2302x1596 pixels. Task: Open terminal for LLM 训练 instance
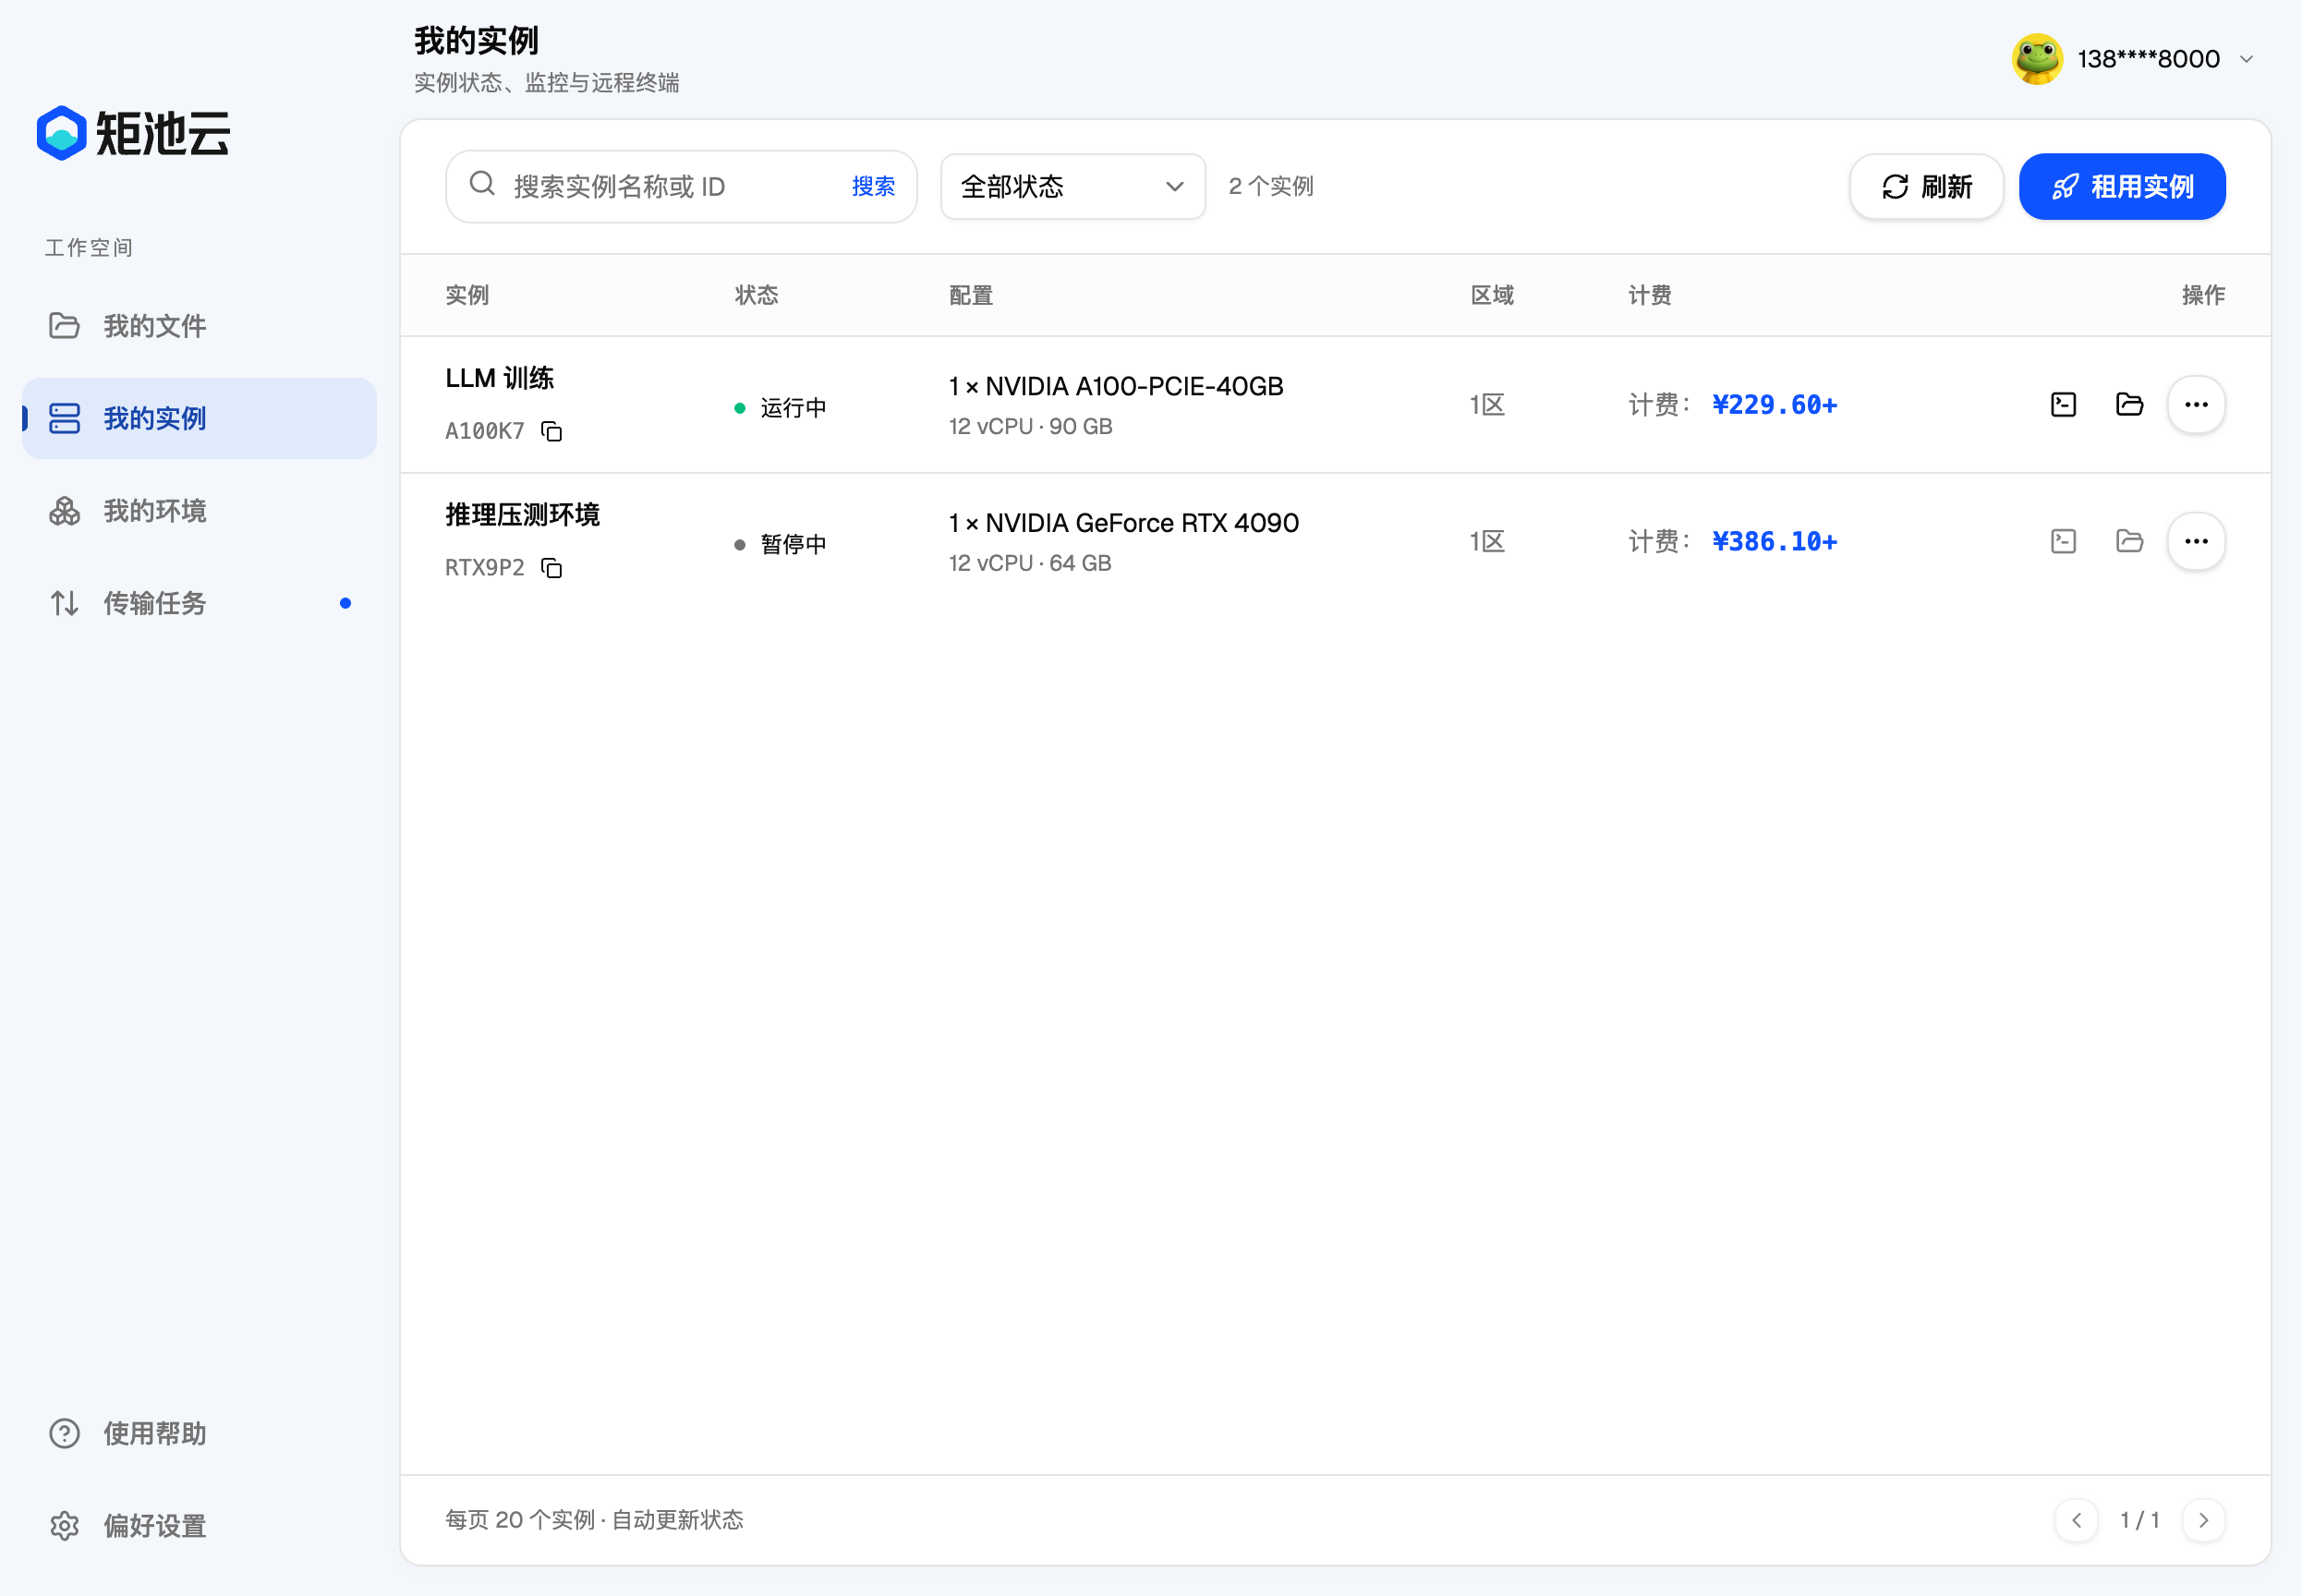[2063, 404]
